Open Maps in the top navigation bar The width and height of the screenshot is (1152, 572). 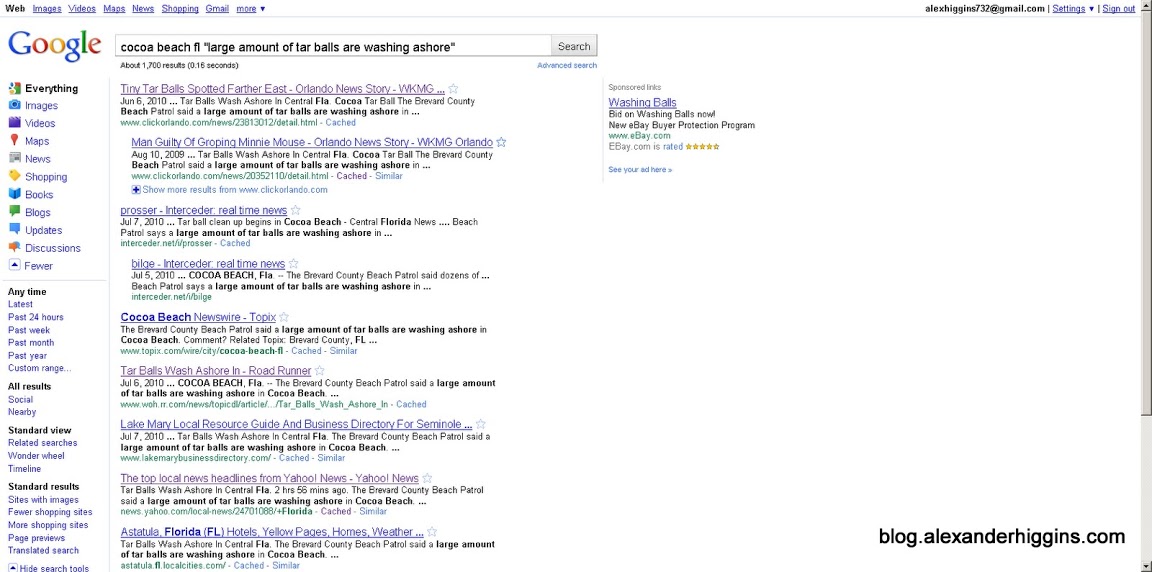114,9
